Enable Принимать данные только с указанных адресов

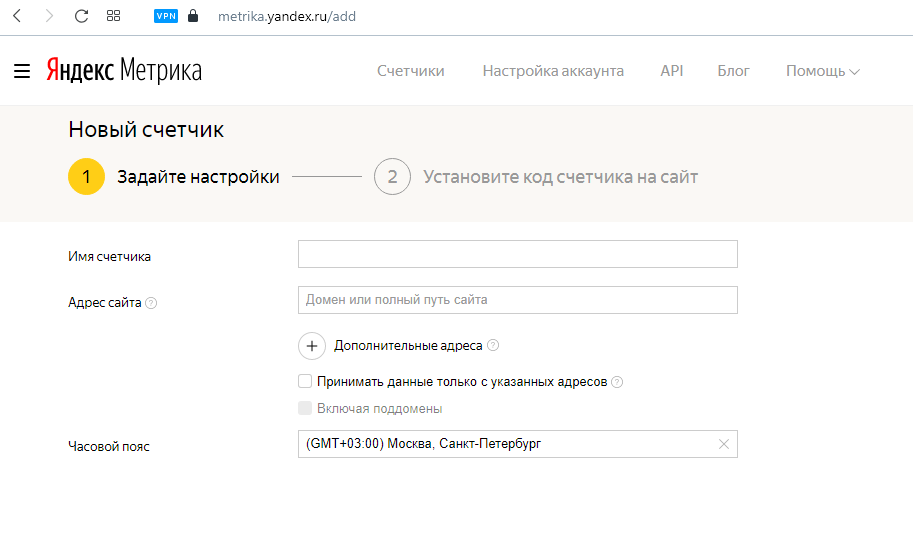point(305,381)
